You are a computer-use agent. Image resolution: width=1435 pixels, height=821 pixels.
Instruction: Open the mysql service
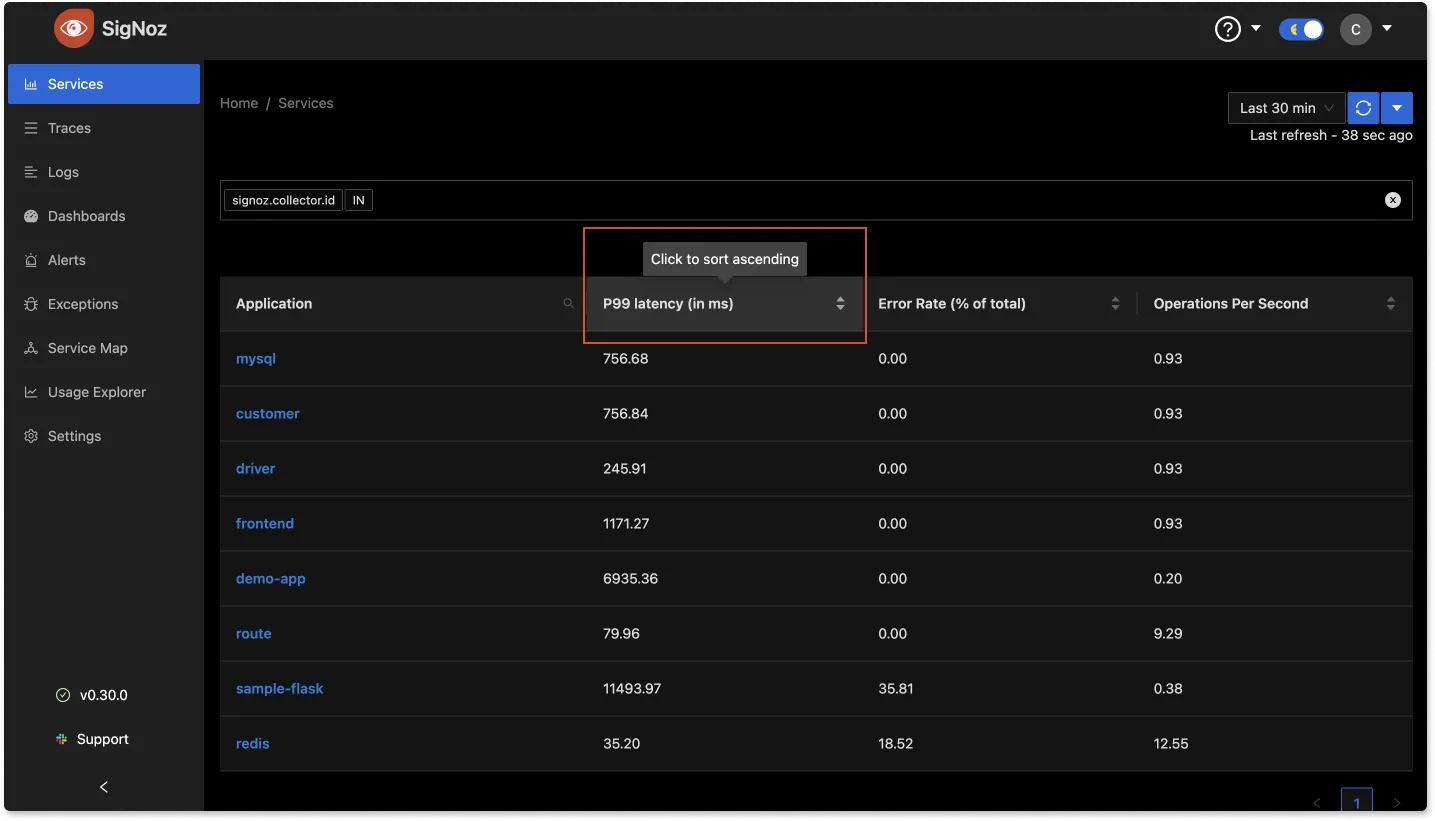[256, 359]
